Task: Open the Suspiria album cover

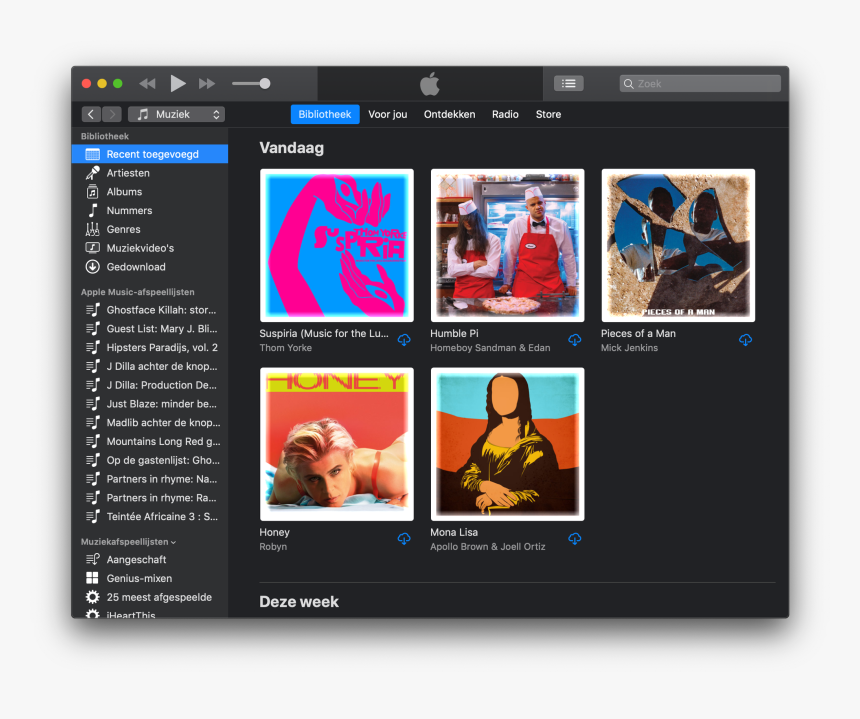Action: click(x=337, y=245)
